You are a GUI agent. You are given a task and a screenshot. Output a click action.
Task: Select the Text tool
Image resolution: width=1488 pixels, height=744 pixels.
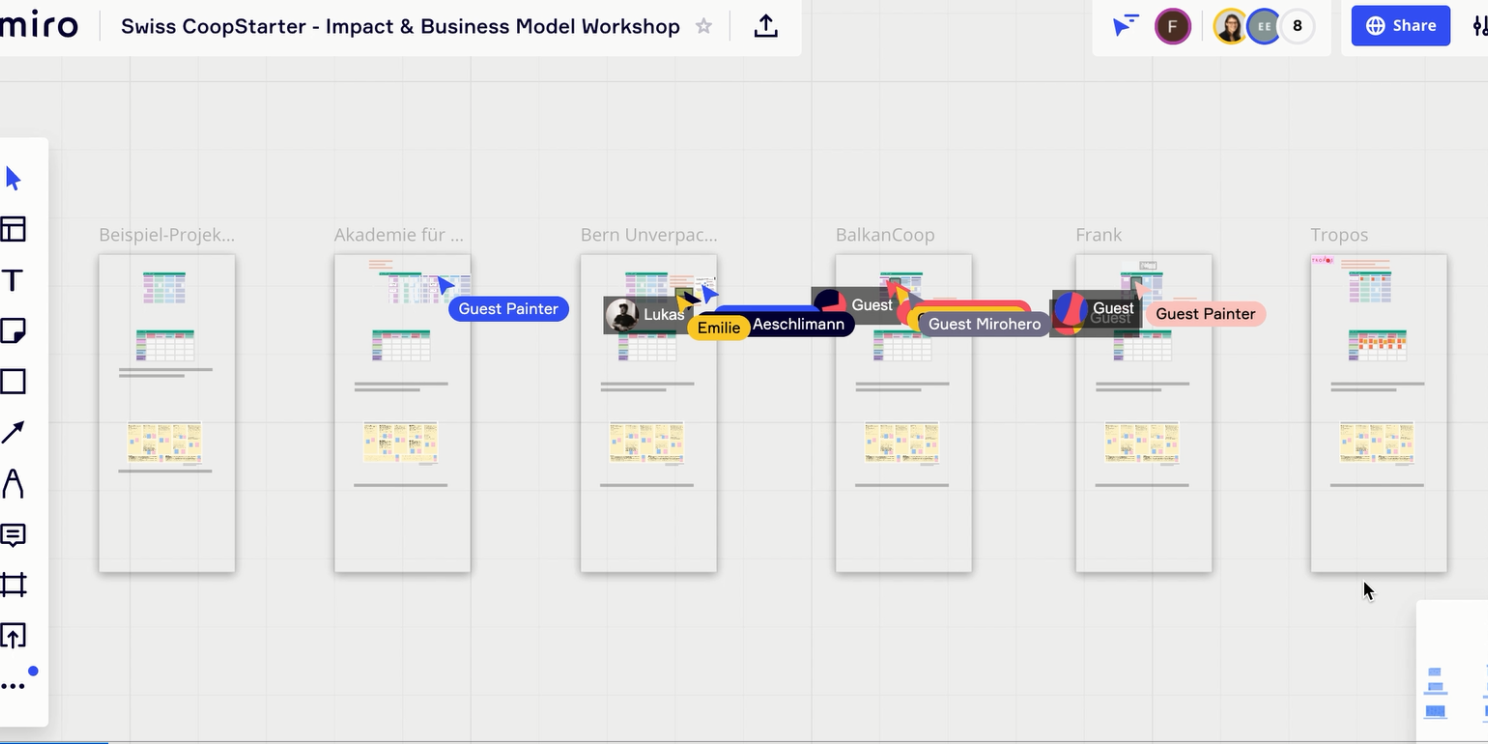pyautogui.click(x=13, y=281)
